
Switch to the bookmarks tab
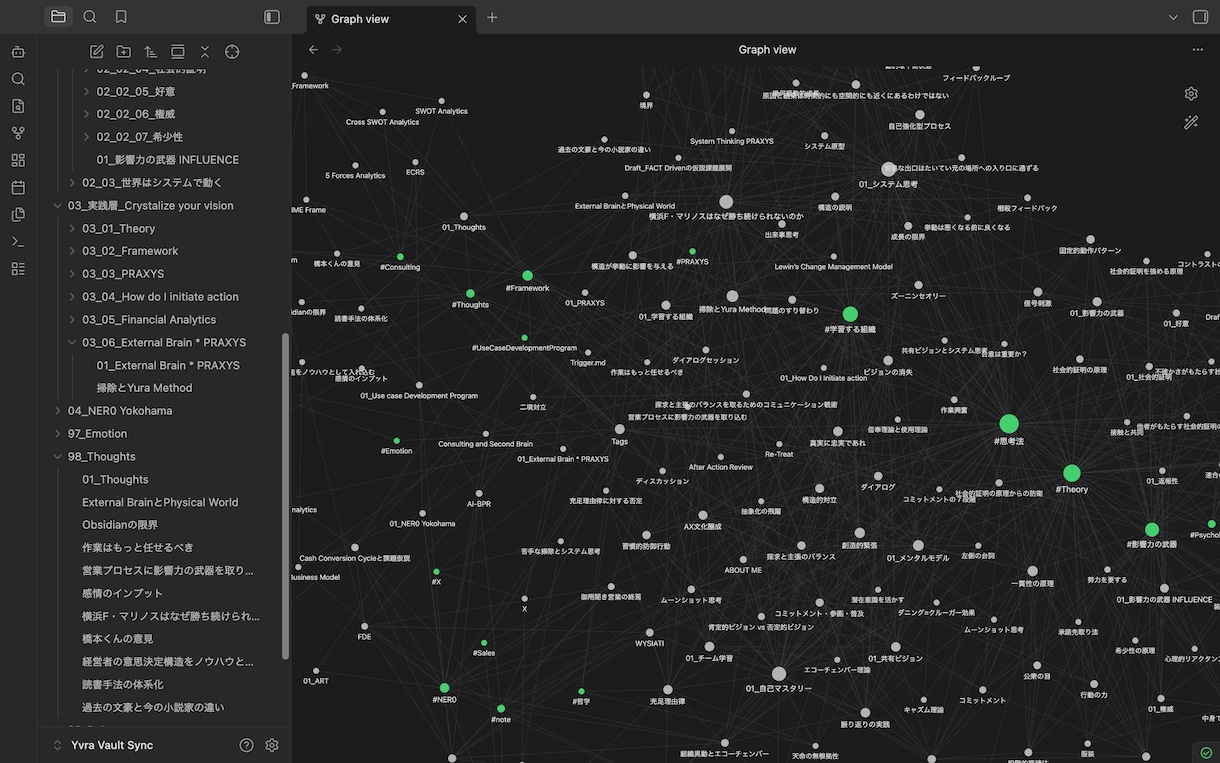[x=121, y=17]
